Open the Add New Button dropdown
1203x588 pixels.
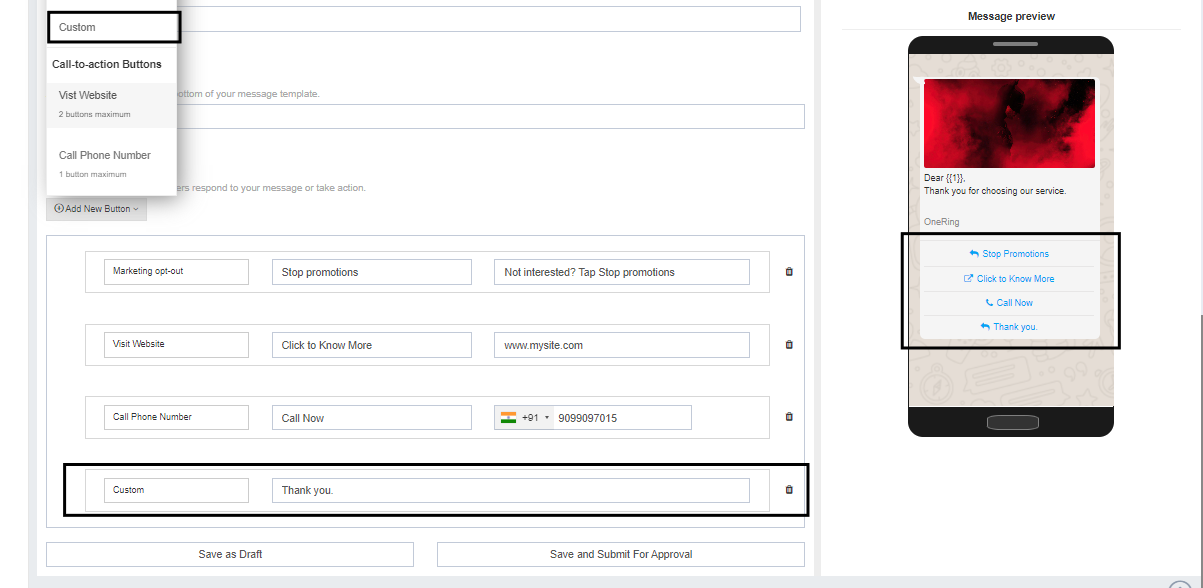coord(96,209)
